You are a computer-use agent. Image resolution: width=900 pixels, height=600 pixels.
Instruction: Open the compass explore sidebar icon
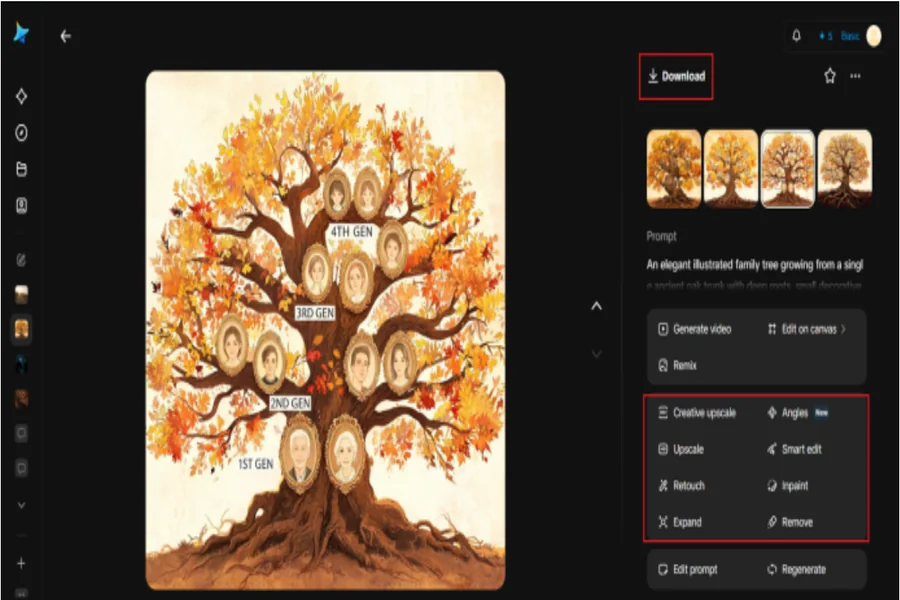pyautogui.click(x=21, y=133)
